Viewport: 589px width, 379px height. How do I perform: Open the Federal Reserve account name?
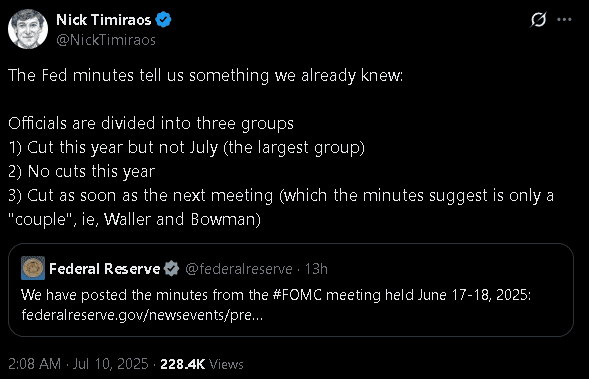[x=105, y=269]
